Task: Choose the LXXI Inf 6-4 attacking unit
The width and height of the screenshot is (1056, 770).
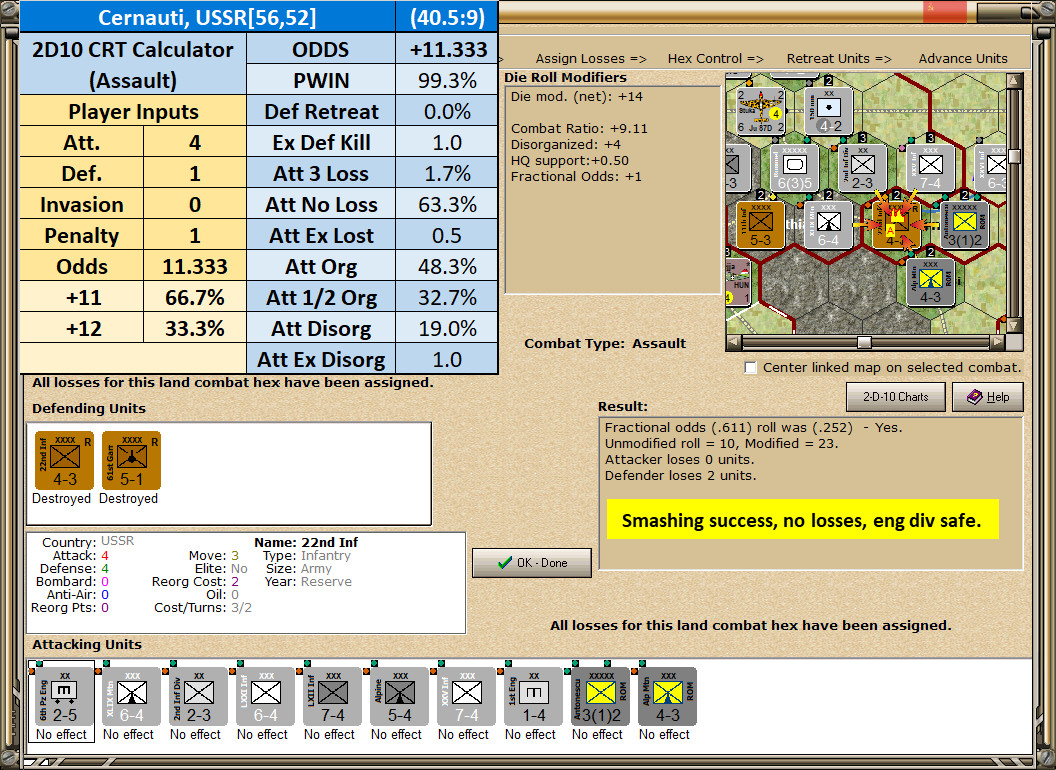Action: pyautogui.click(x=265, y=697)
